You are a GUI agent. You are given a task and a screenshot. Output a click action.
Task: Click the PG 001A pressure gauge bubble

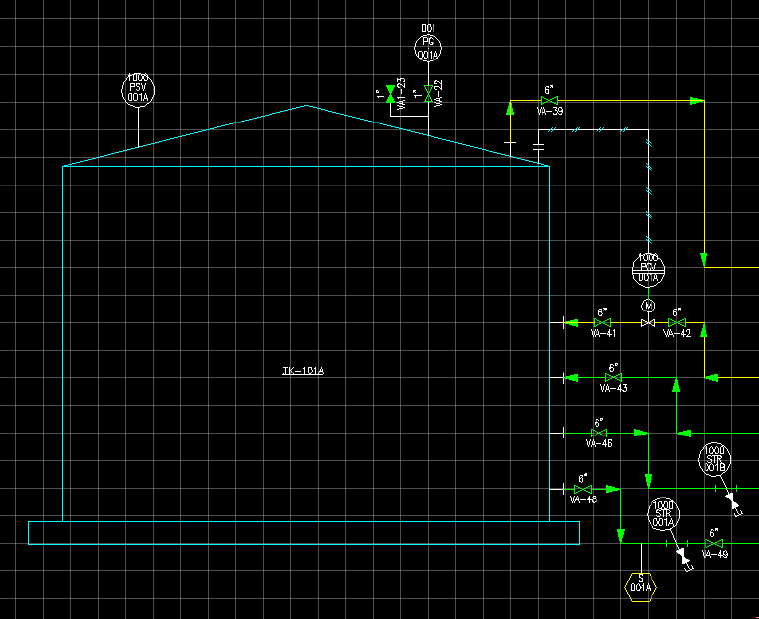[x=428, y=48]
